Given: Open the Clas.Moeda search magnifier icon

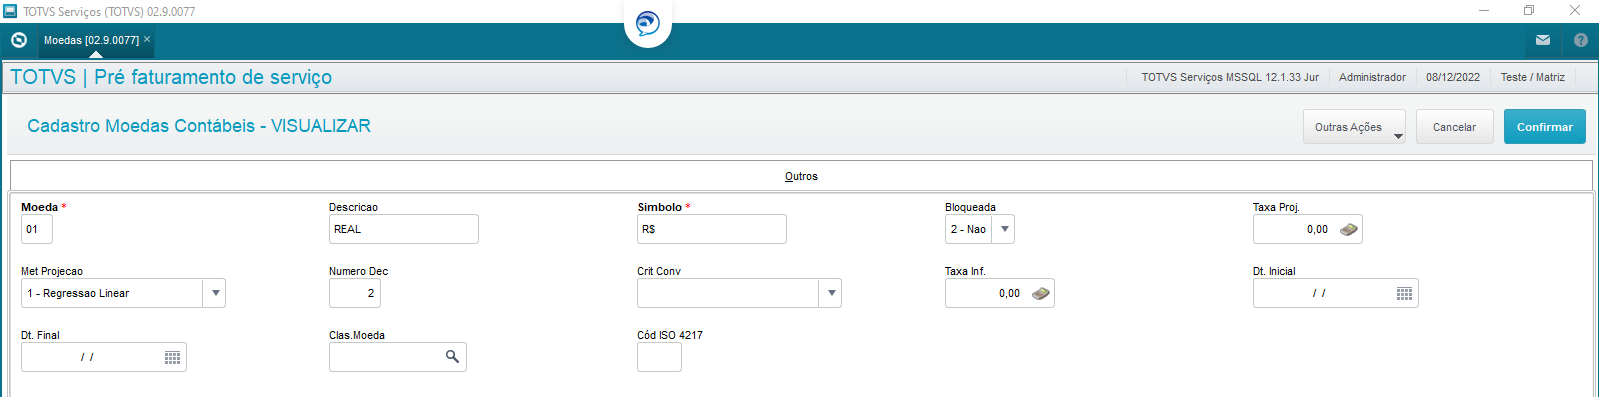Looking at the screenshot, I should coord(452,356).
